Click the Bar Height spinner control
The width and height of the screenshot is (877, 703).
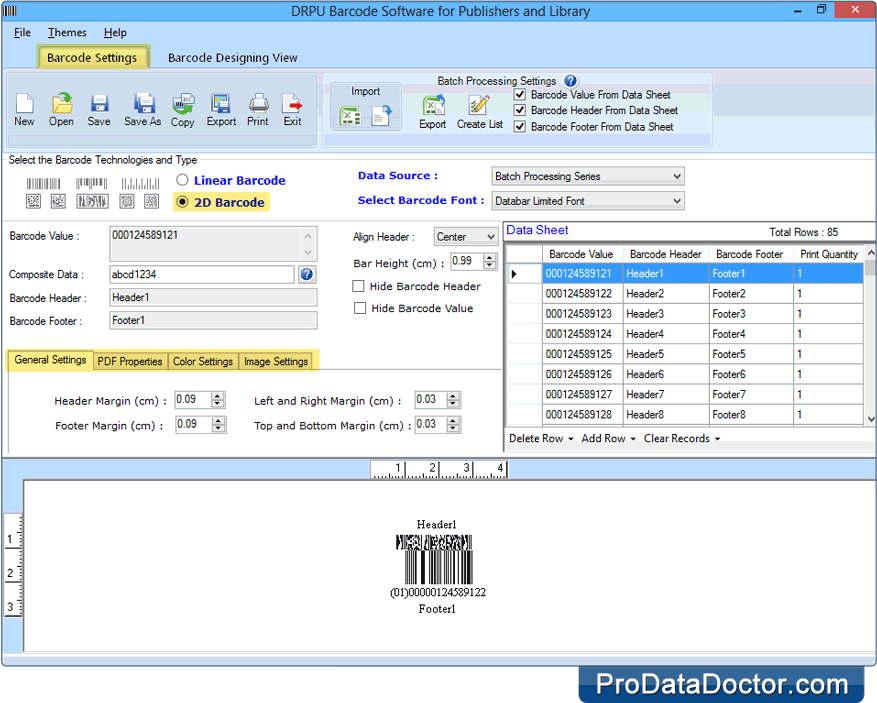click(x=490, y=261)
